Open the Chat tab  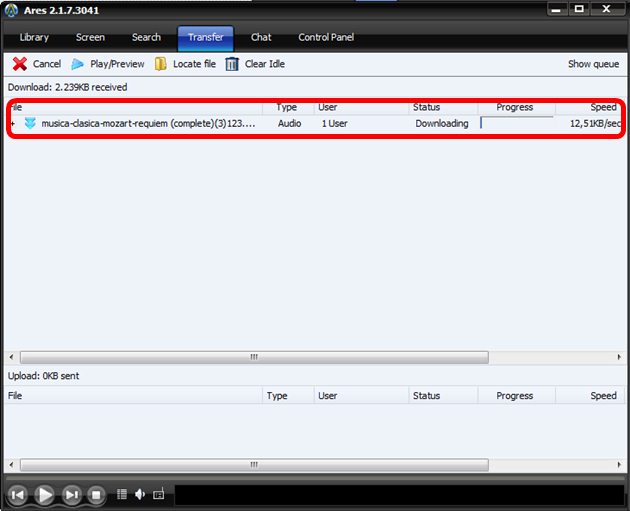click(x=261, y=37)
